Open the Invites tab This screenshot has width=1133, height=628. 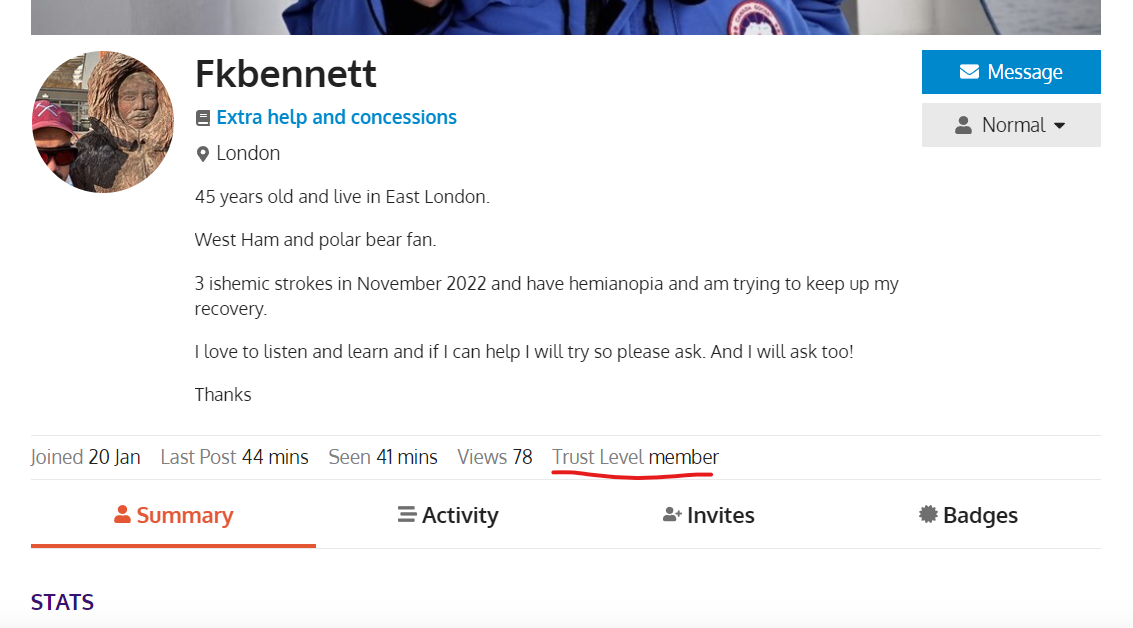click(720, 515)
